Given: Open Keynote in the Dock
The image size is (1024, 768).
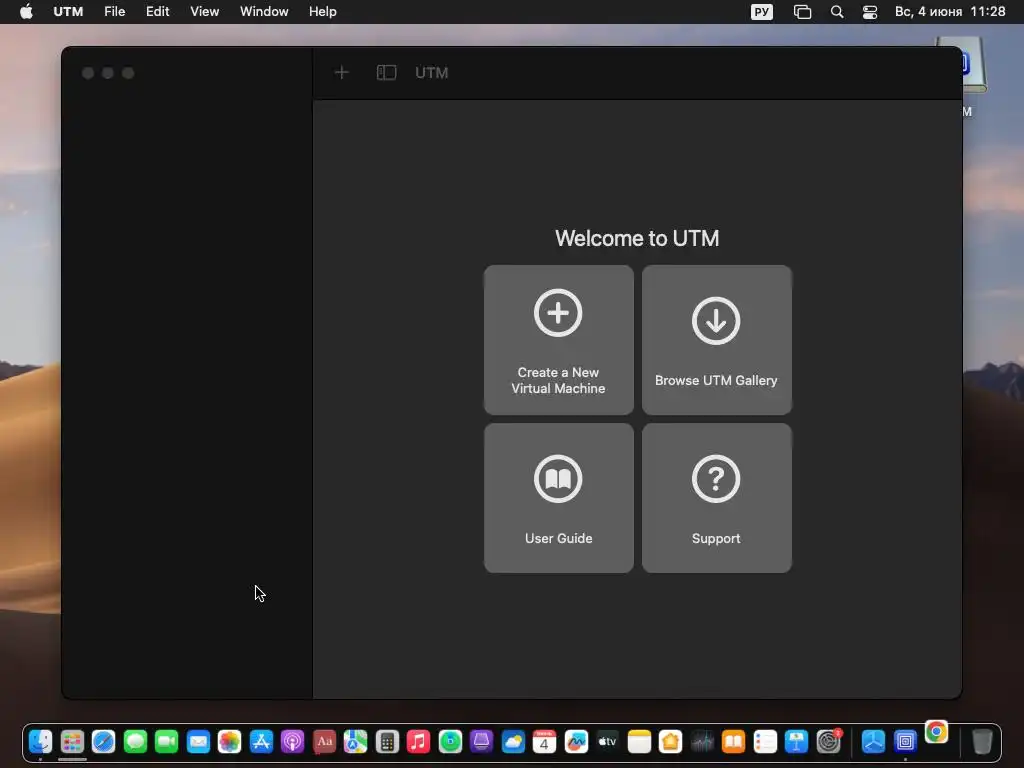Looking at the screenshot, I should tap(797, 742).
